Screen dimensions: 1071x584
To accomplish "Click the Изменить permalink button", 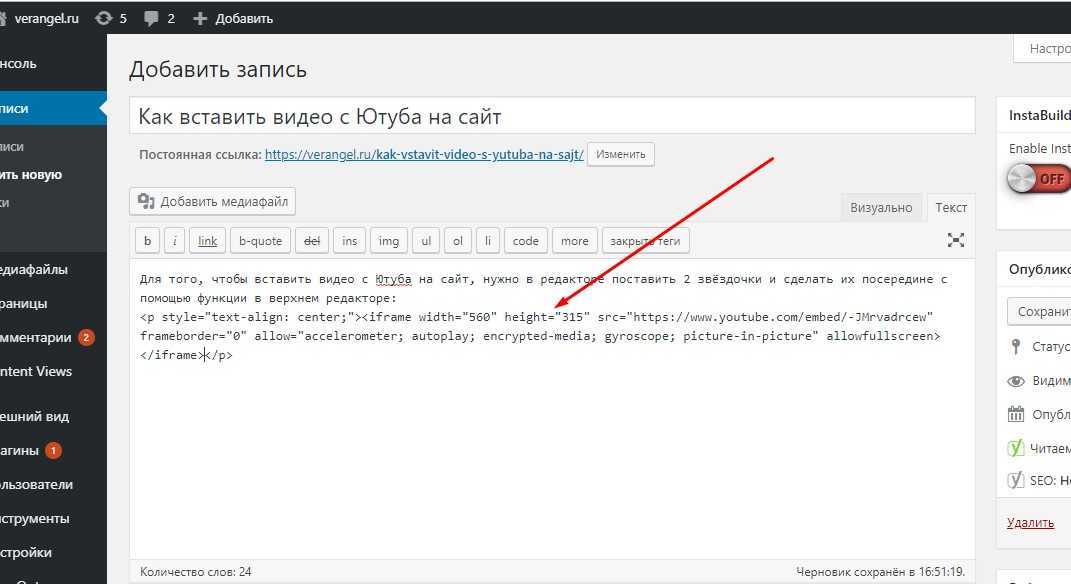I will click(620, 155).
